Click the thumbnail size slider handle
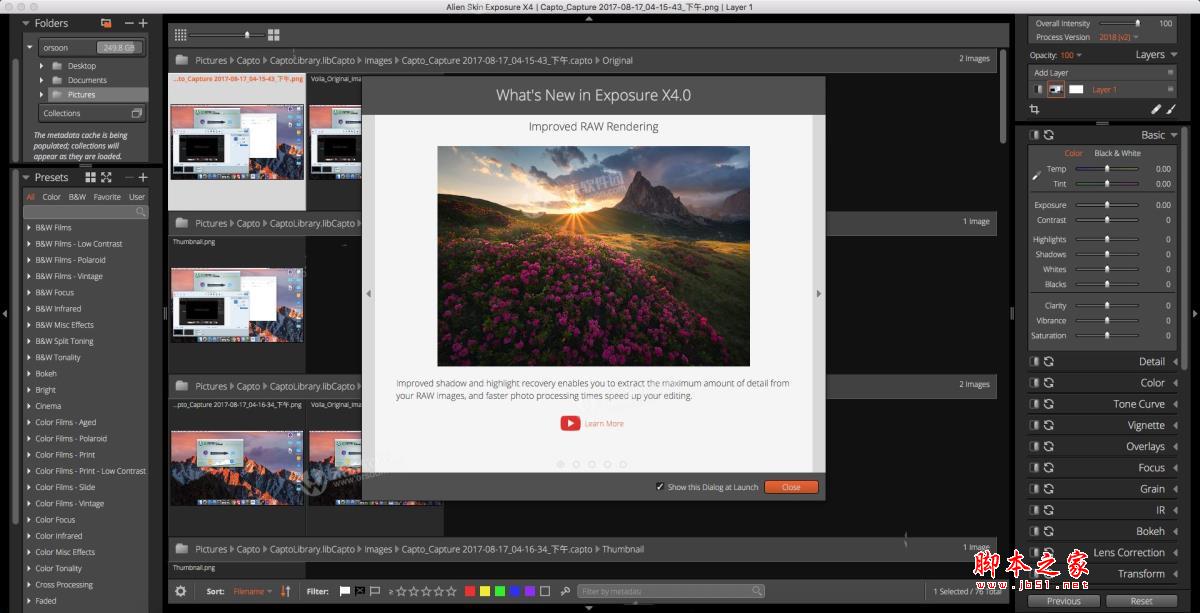The height and width of the screenshot is (613, 1200). (248, 35)
